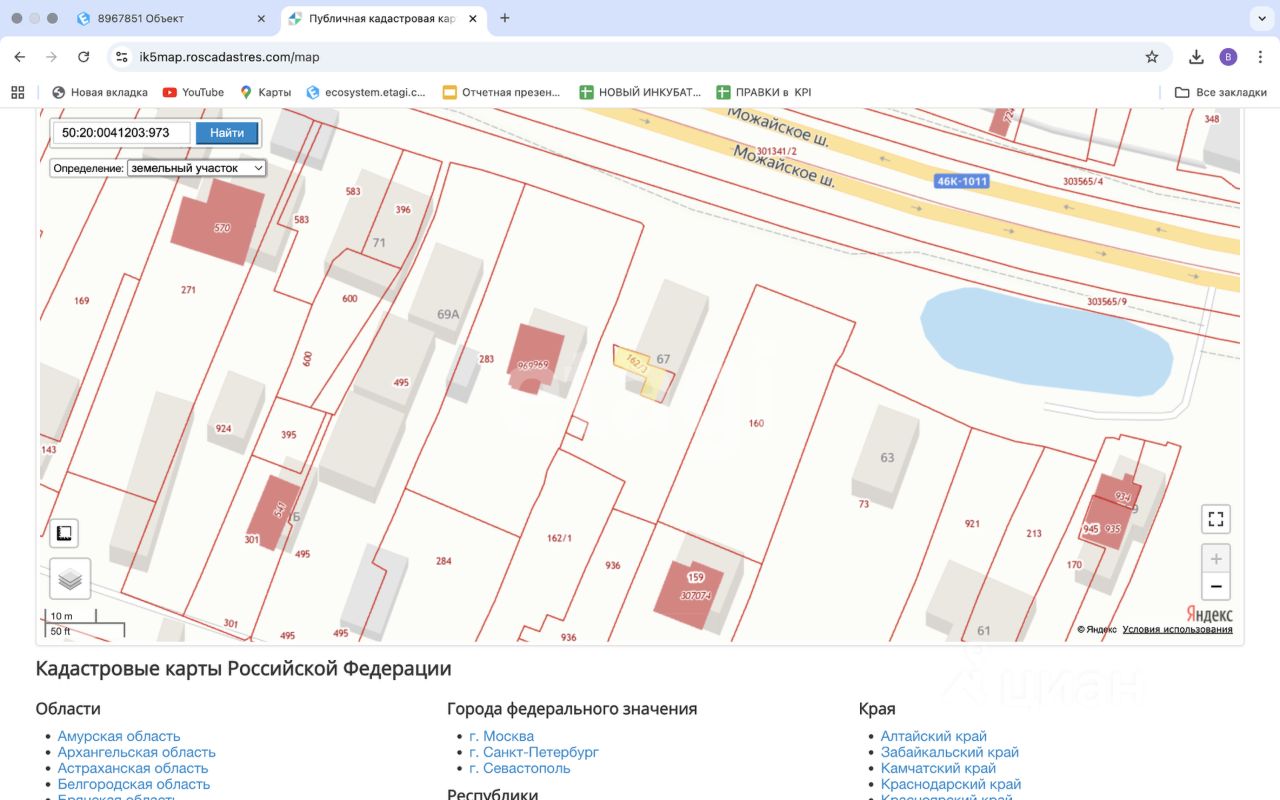
Task: Select the highlighted yellow parcel 162/3
Action: click(641, 367)
